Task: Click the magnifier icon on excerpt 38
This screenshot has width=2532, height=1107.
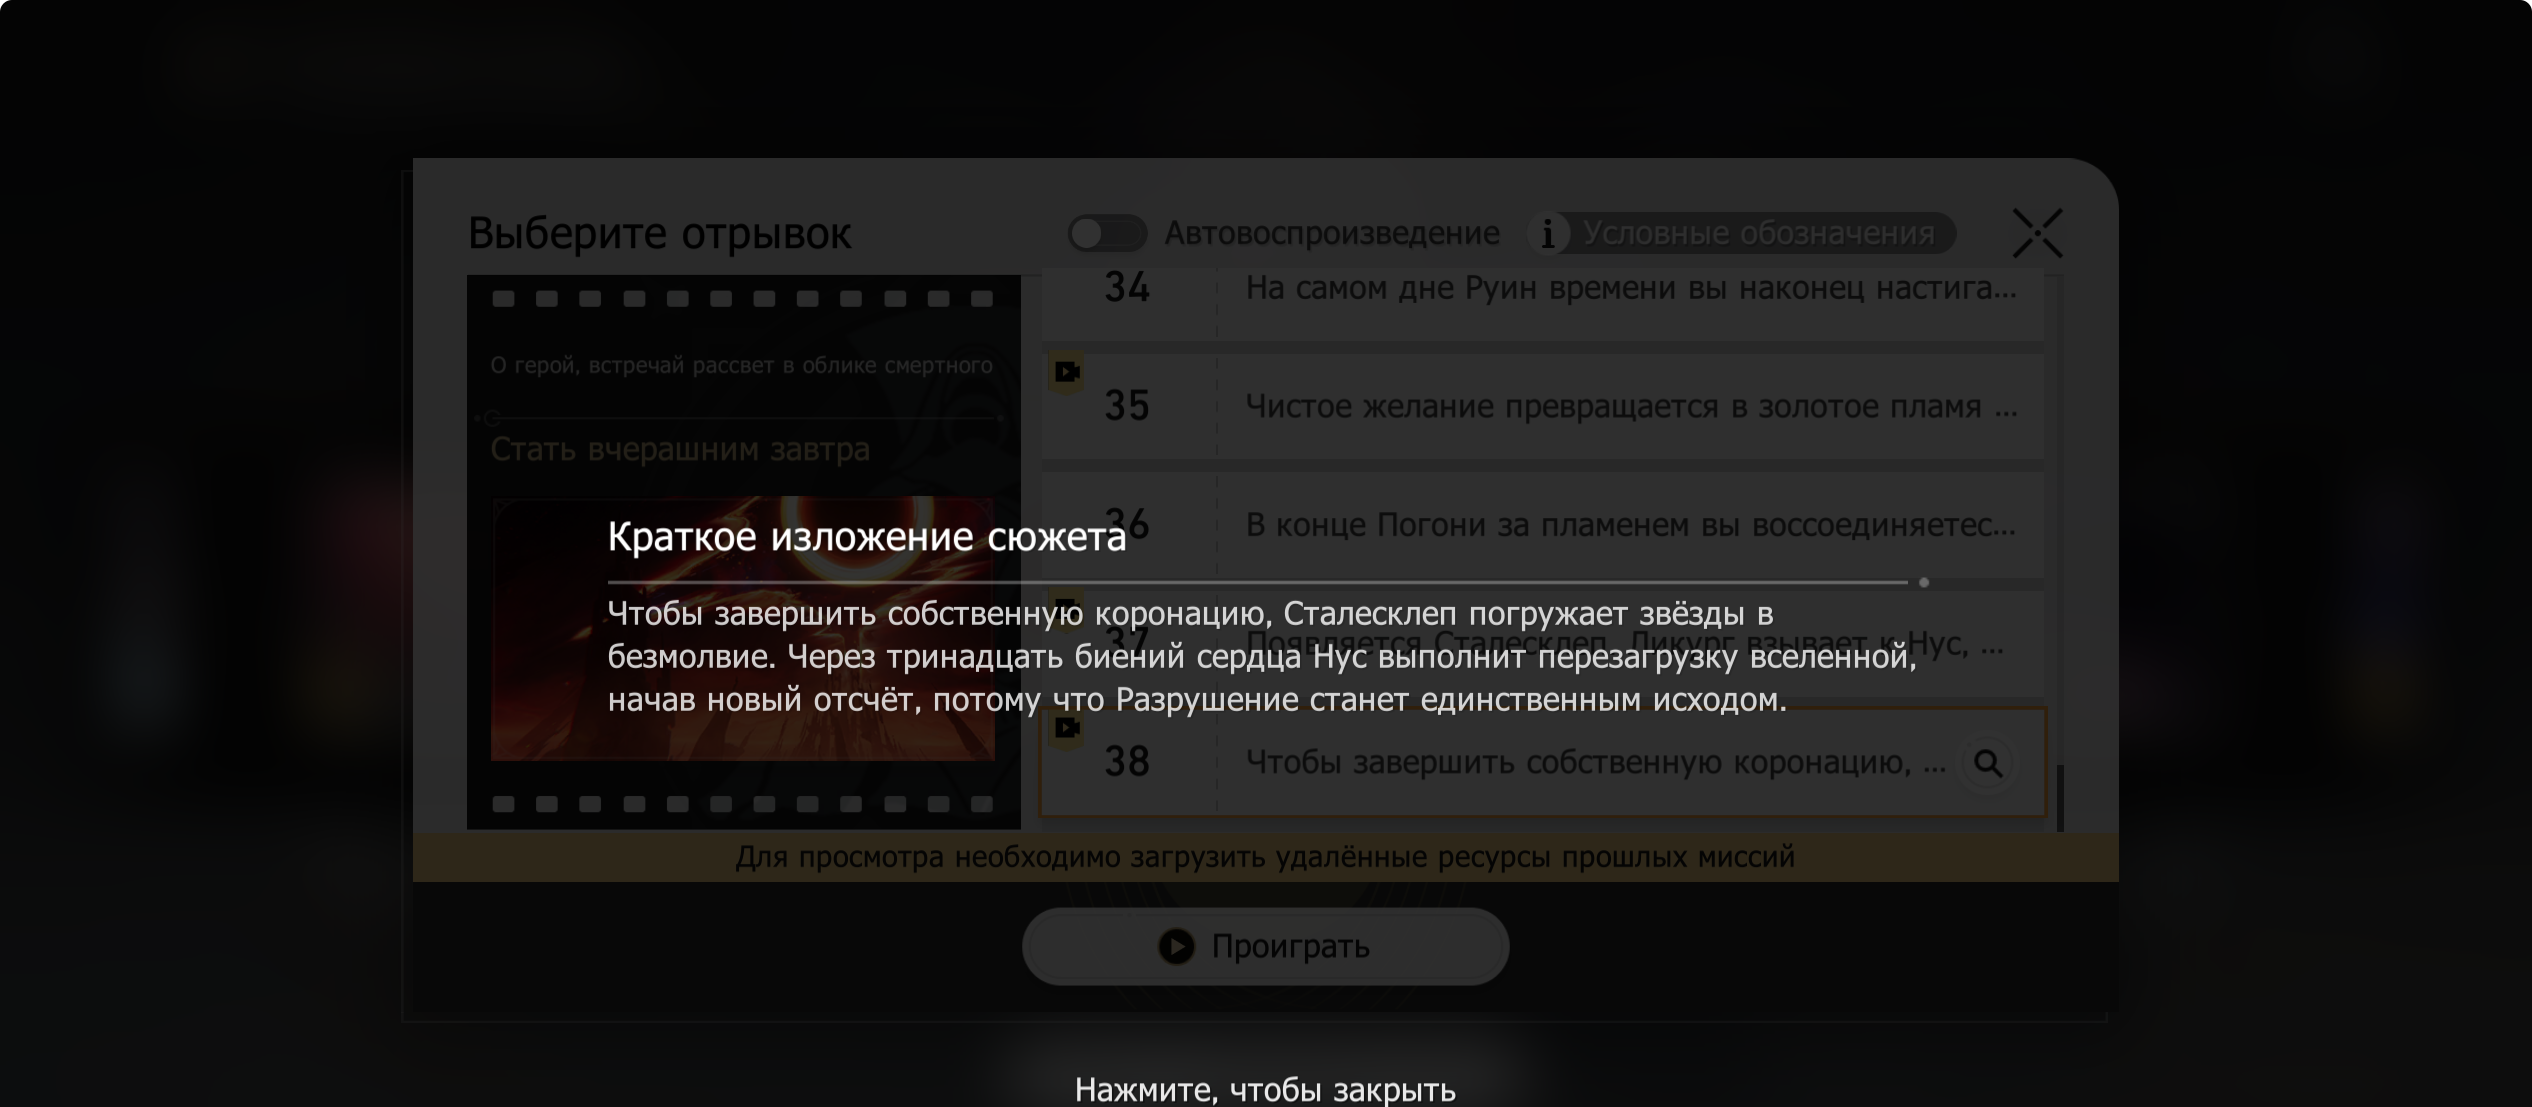Action: click(x=1988, y=764)
